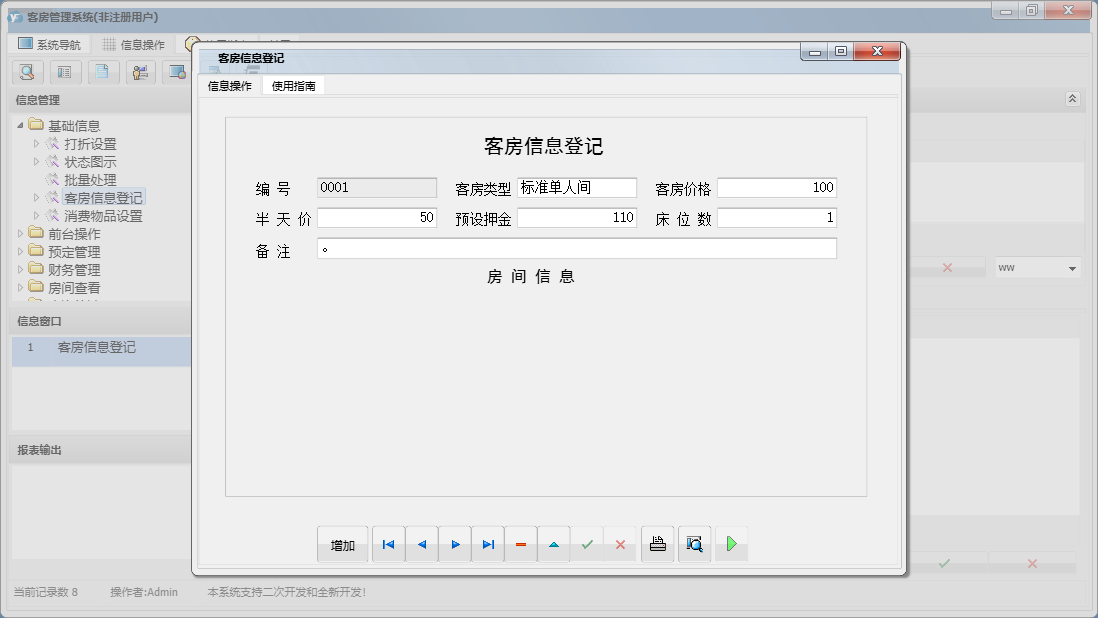Go to previous record arrow
This screenshot has width=1098, height=618.
[x=422, y=545]
